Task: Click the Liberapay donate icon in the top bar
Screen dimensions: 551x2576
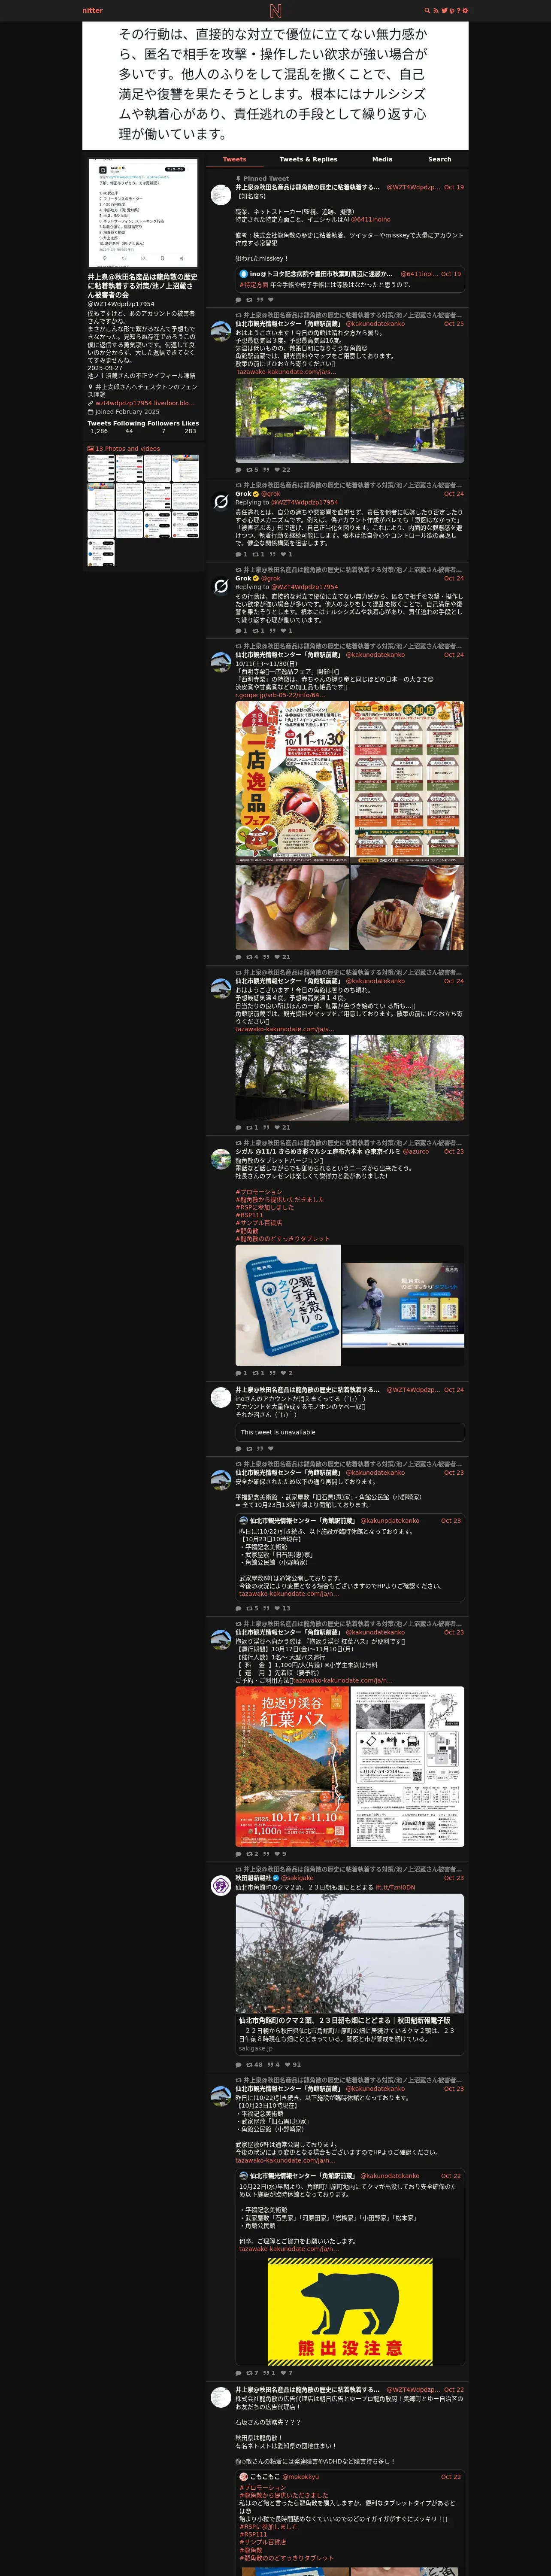Action: (x=452, y=11)
